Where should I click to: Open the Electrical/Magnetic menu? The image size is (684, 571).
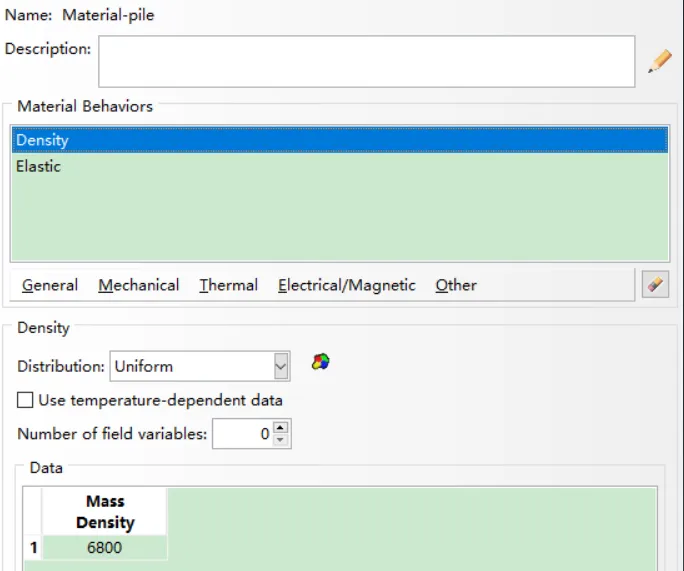pyautogui.click(x=347, y=285)
